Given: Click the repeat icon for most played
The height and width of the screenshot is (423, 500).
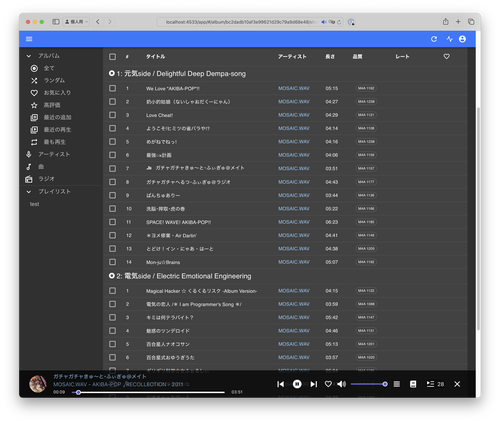Looking at the screenshot, I should point(34,142).
